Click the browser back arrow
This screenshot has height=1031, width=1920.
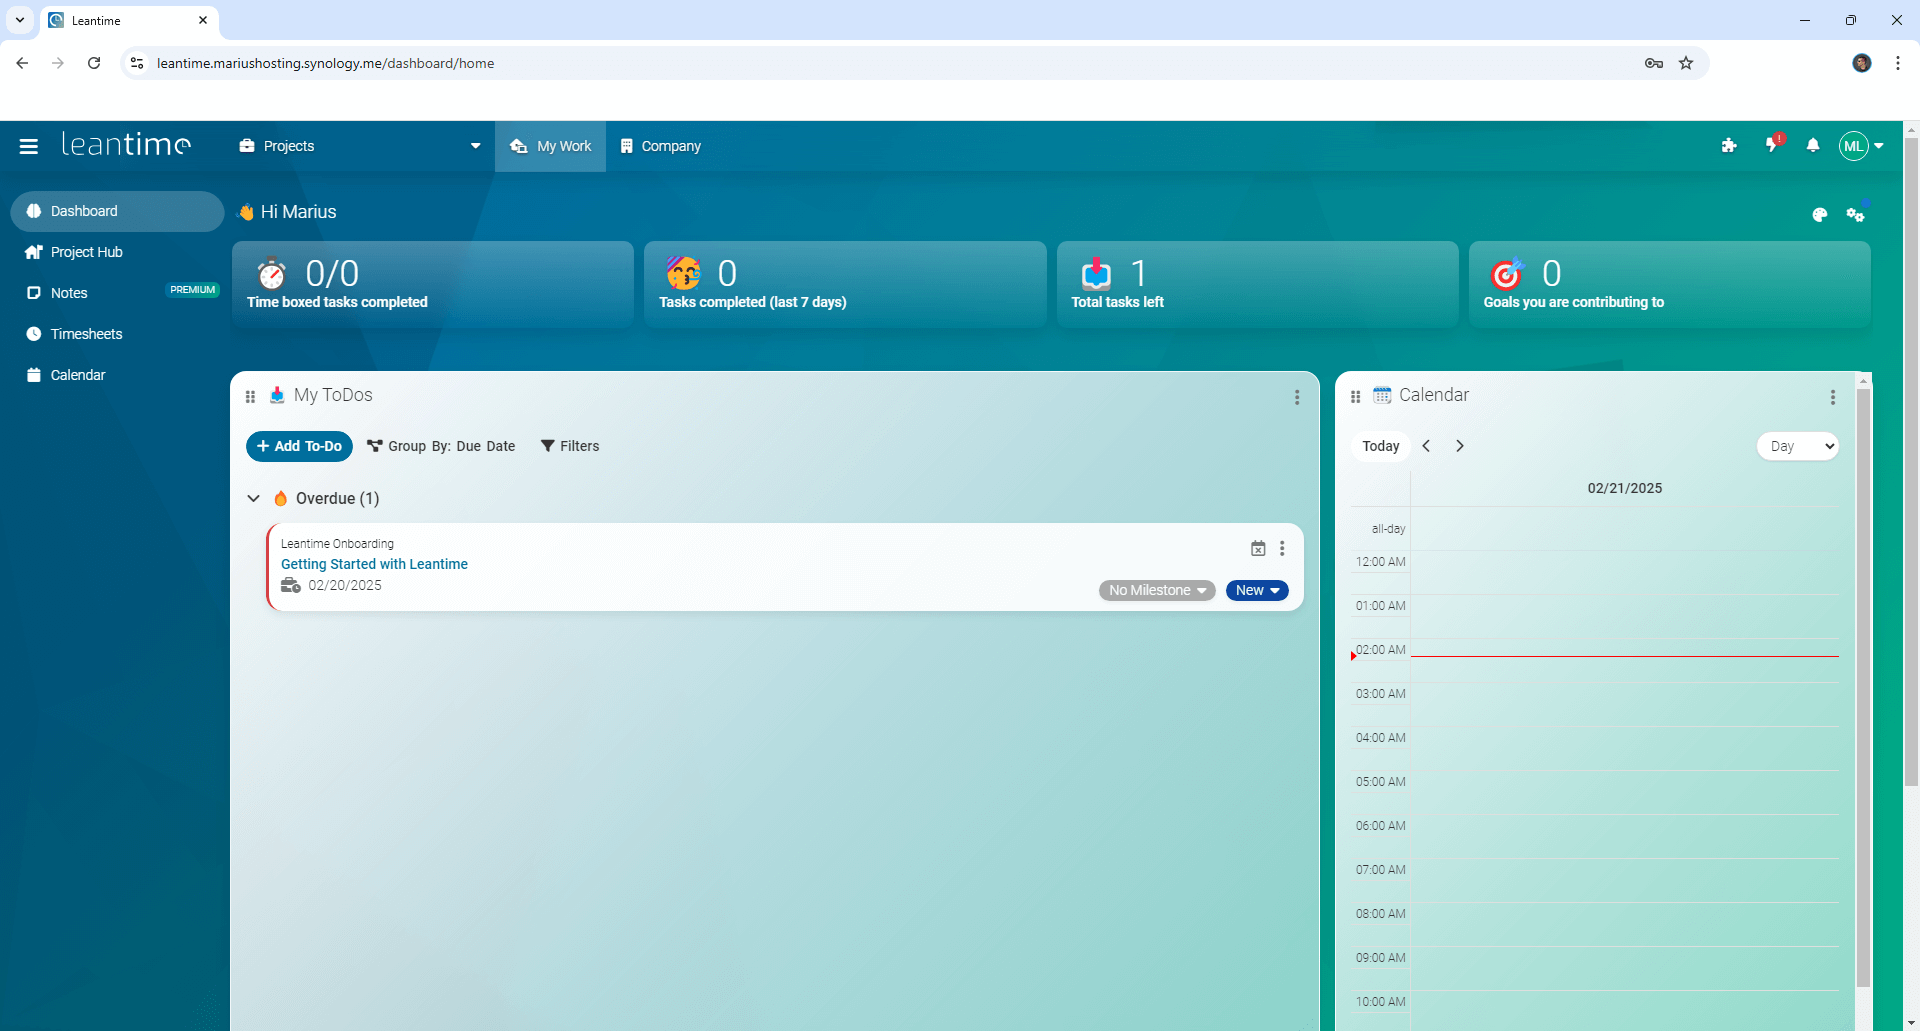pos(22,63)
